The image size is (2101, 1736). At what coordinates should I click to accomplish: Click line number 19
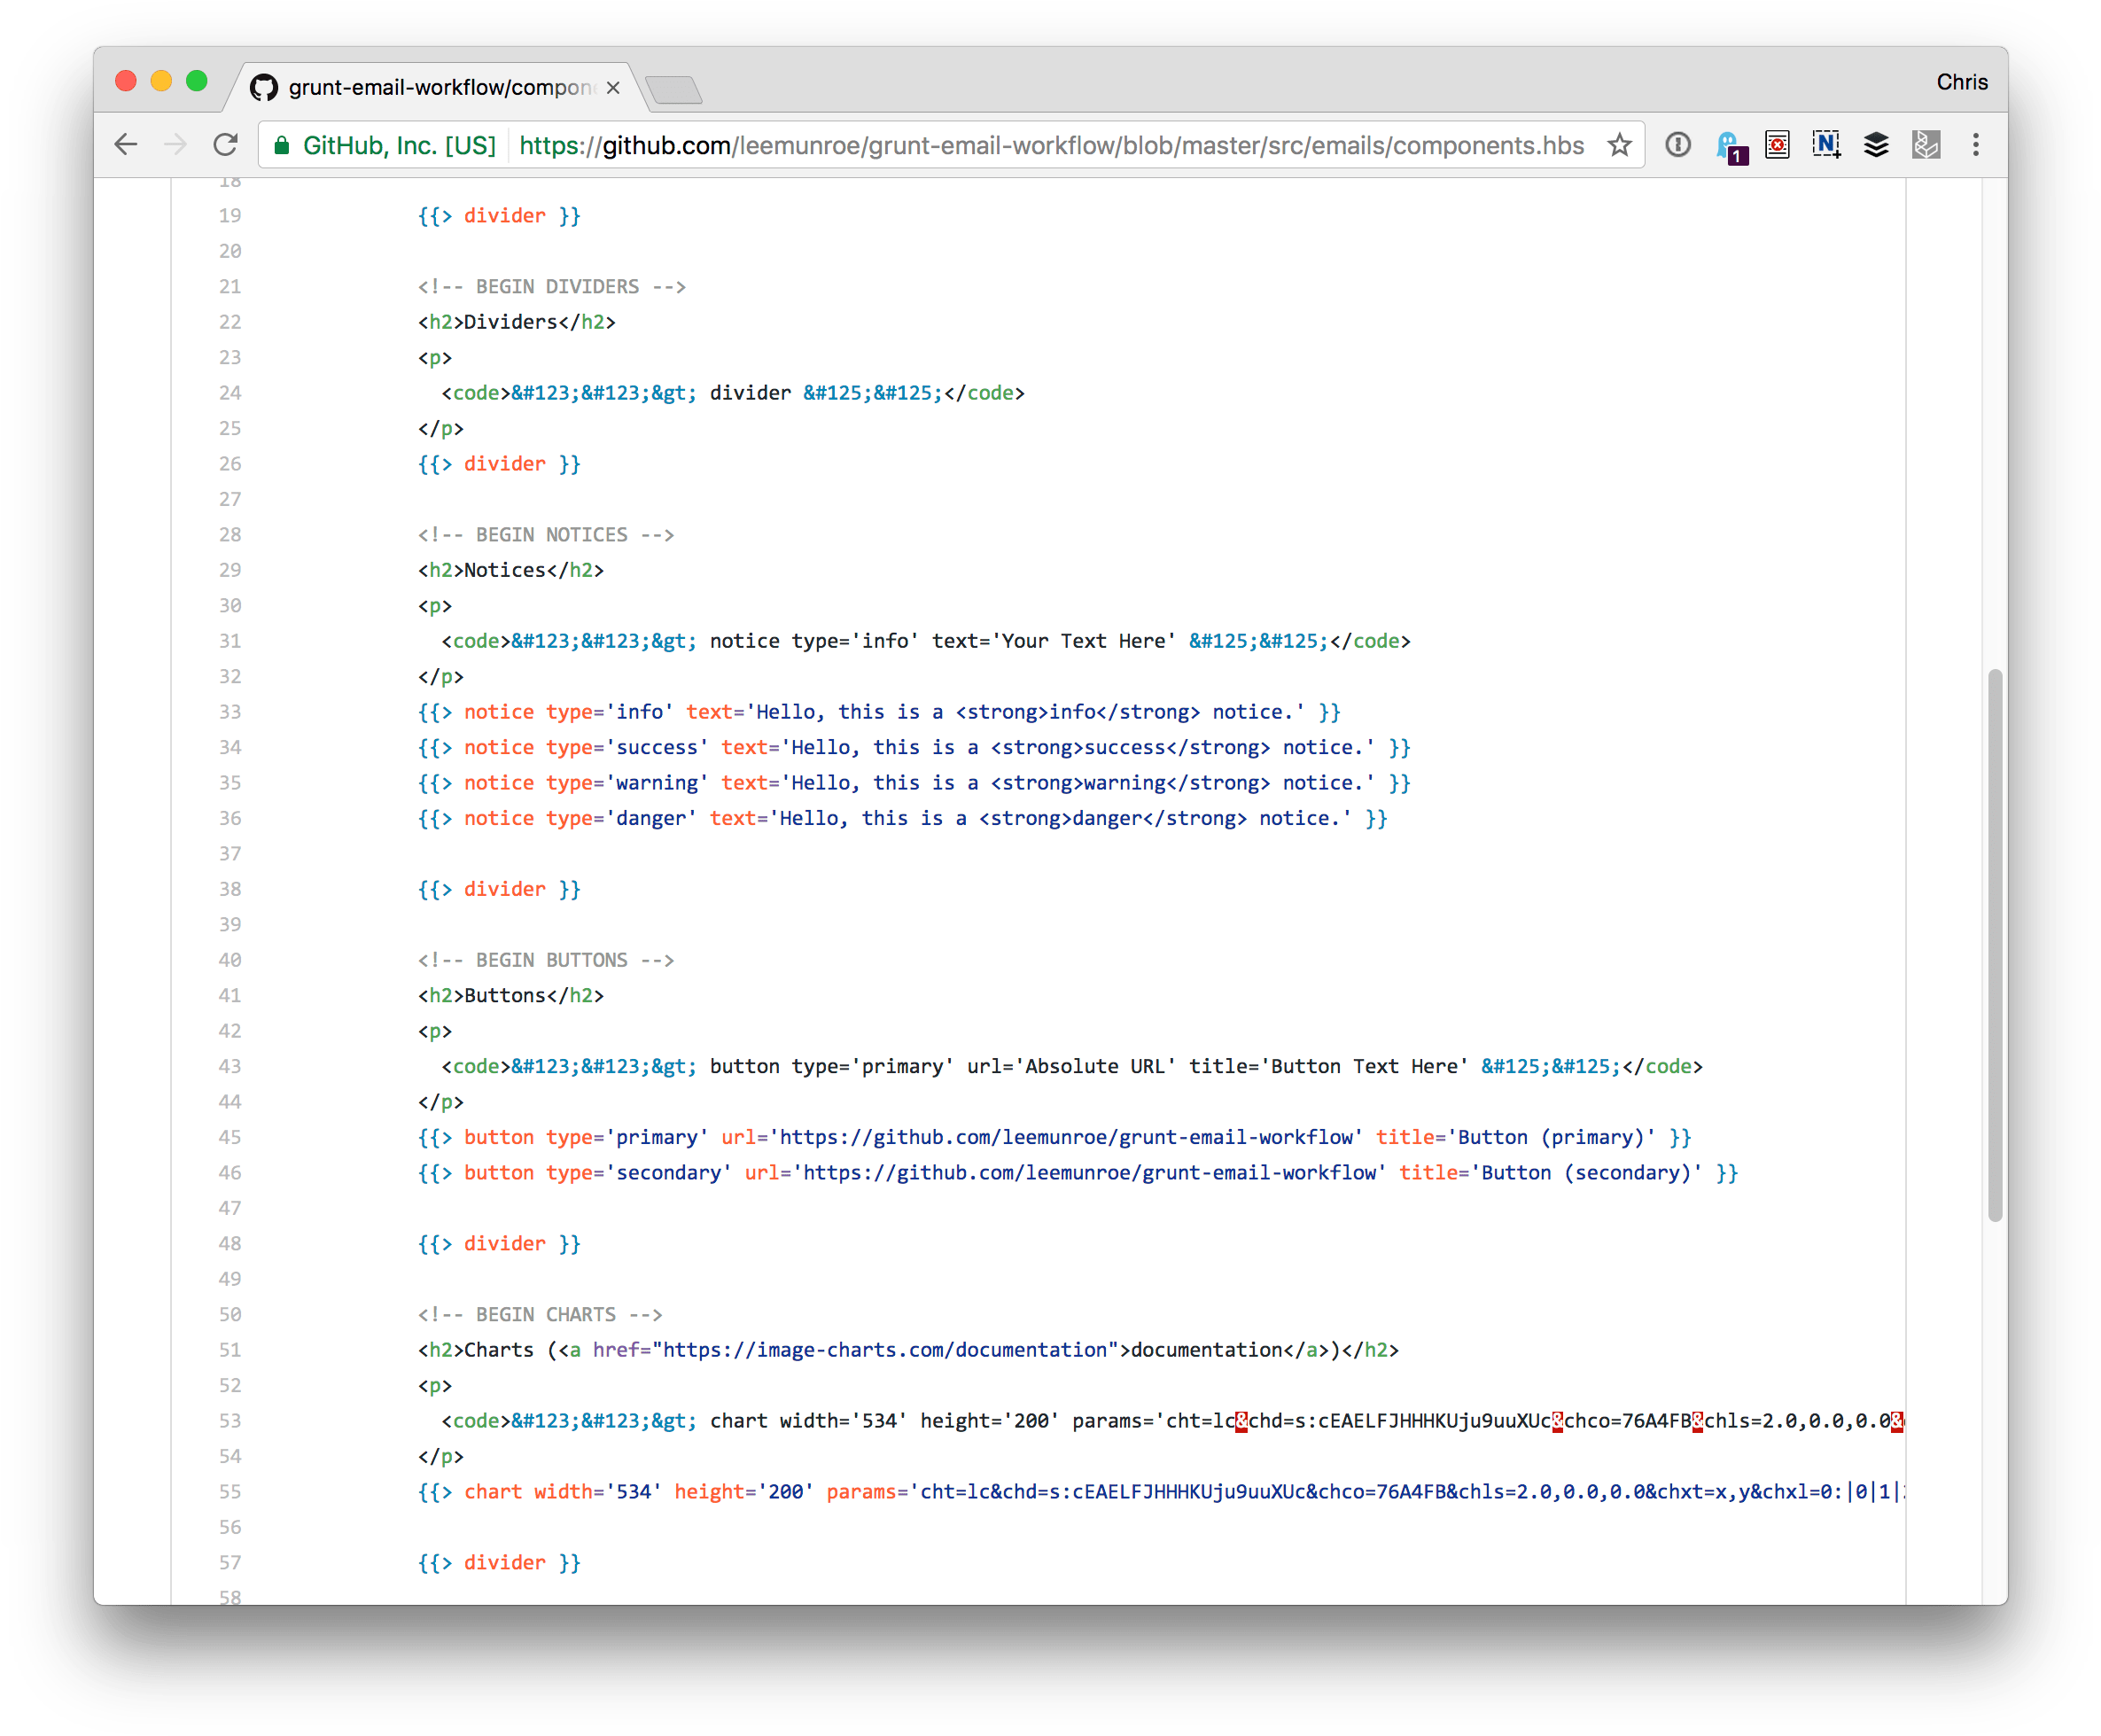click(230, 215)
